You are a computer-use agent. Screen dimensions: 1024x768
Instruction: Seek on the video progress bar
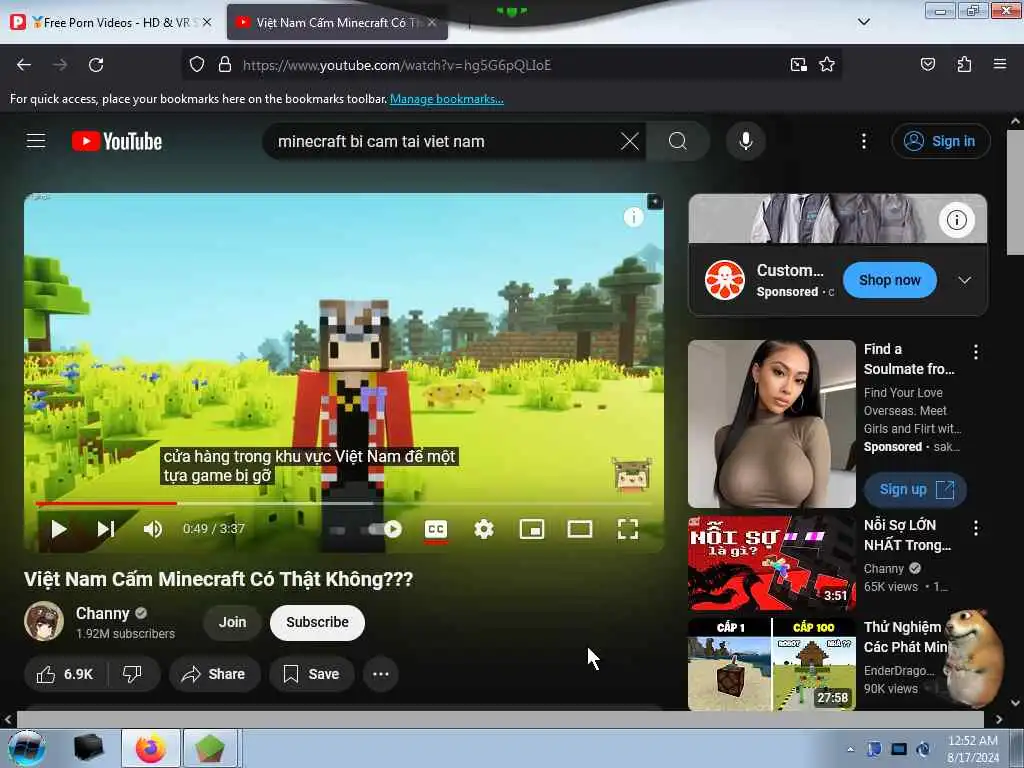(x=344, y=504)
